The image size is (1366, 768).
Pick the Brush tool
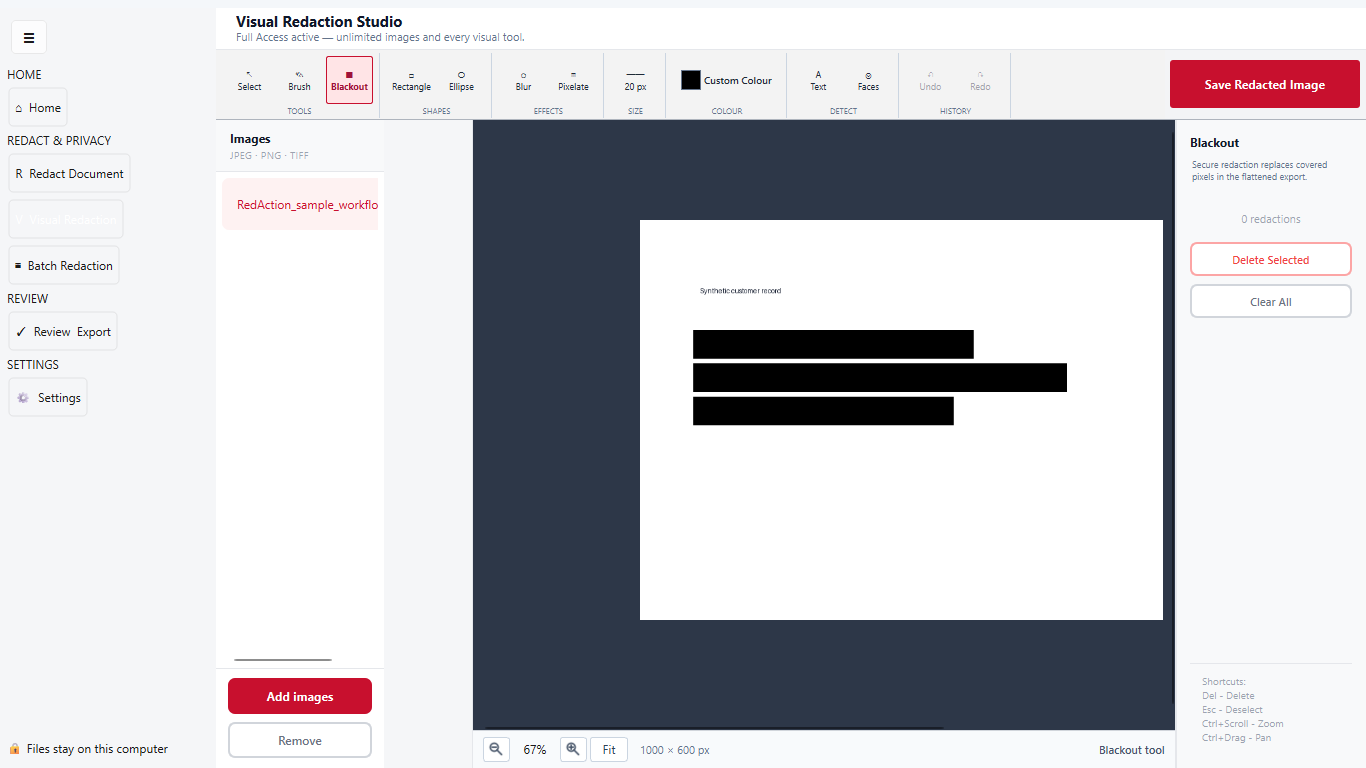pos(300,80)
